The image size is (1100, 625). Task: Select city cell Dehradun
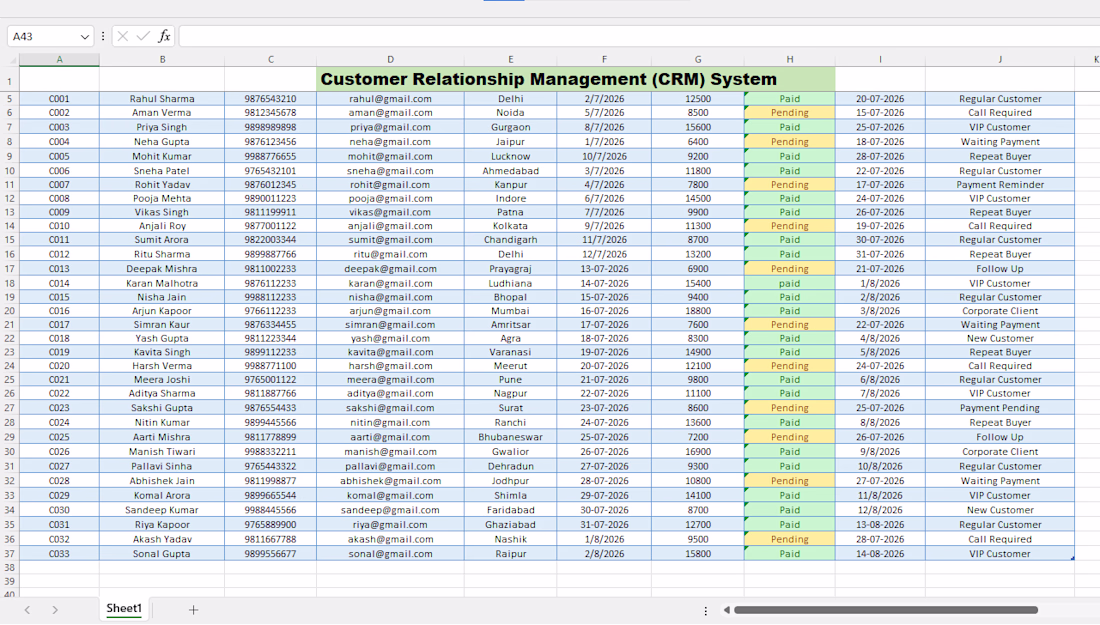point(511,466)
